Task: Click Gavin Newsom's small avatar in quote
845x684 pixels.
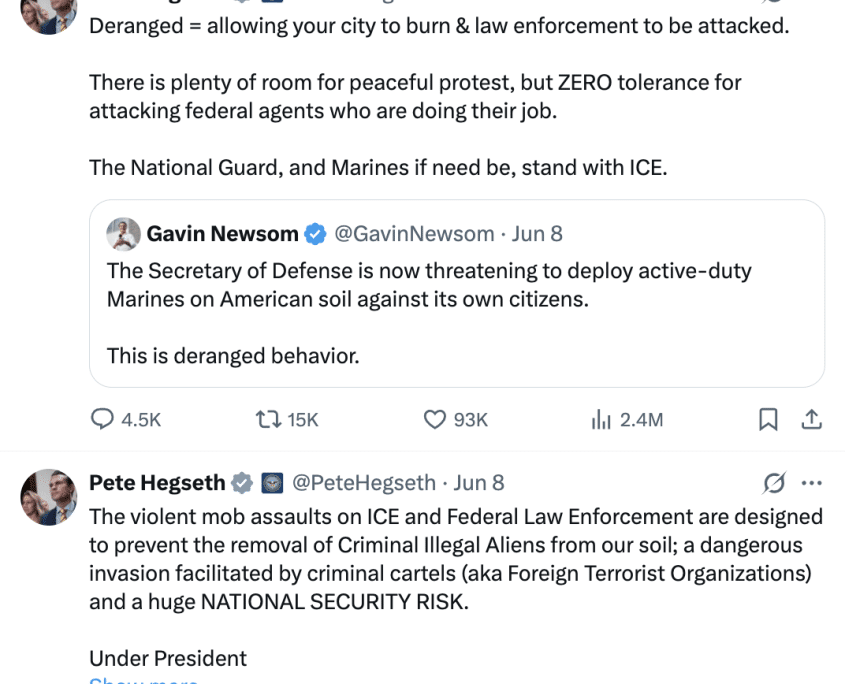Action: point(123,234)
